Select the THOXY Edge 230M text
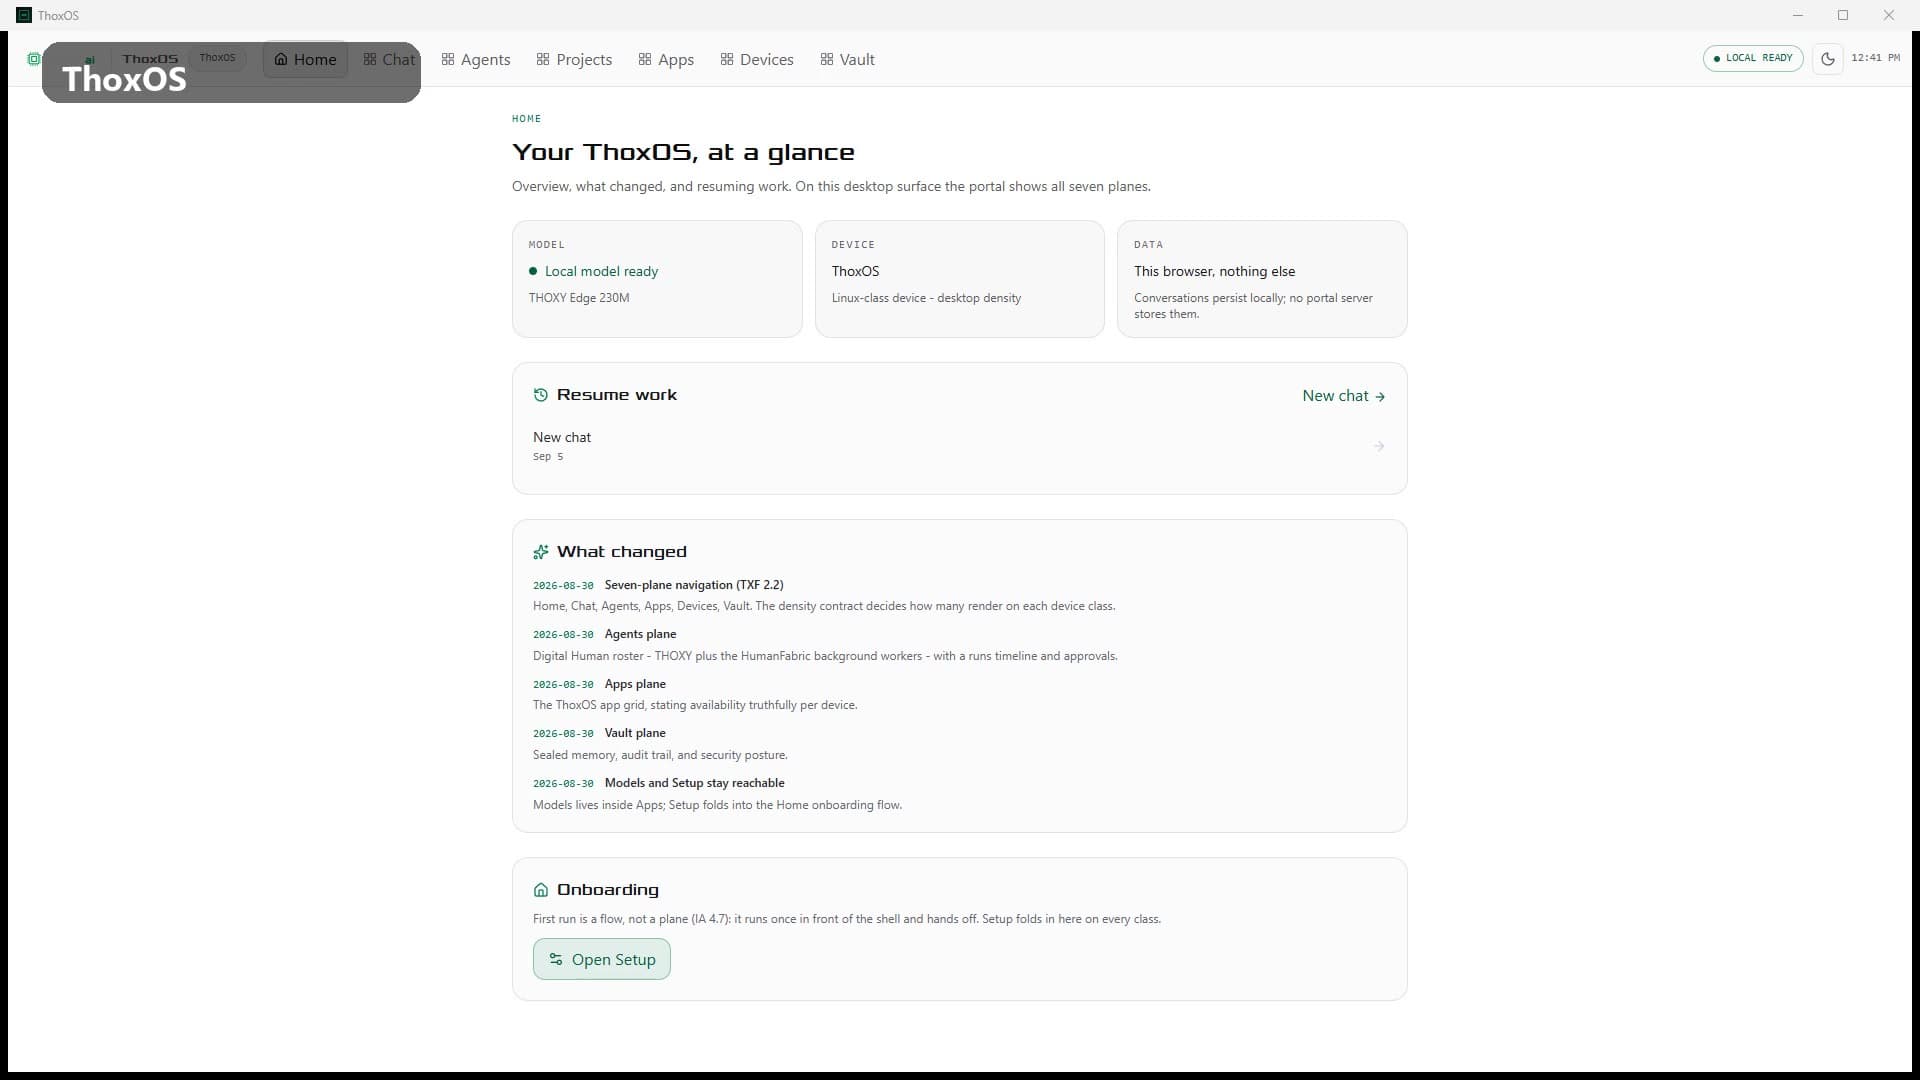Screen dimensions: 1920x1080 (x=579, y=298)
